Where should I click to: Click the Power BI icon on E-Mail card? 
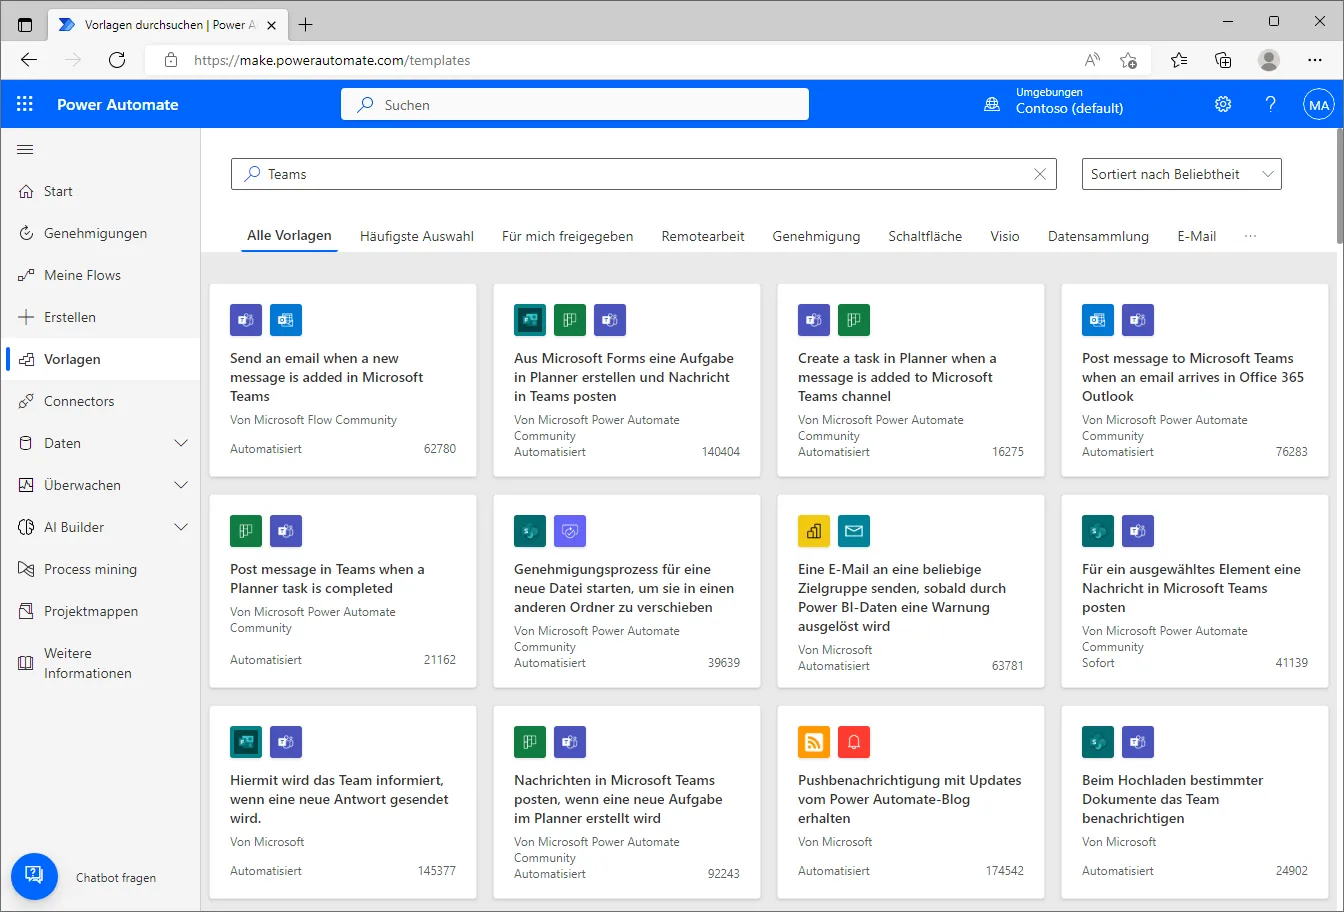(814, 531)
